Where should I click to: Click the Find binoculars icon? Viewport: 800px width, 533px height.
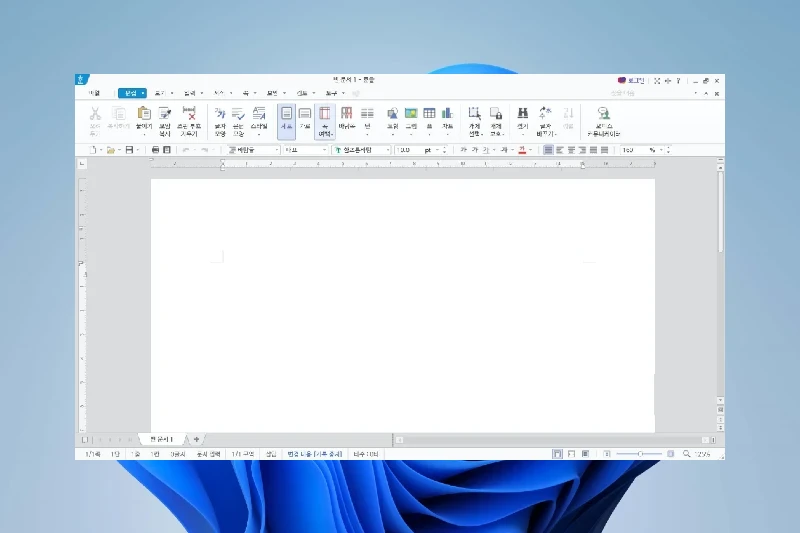point(522,114)
